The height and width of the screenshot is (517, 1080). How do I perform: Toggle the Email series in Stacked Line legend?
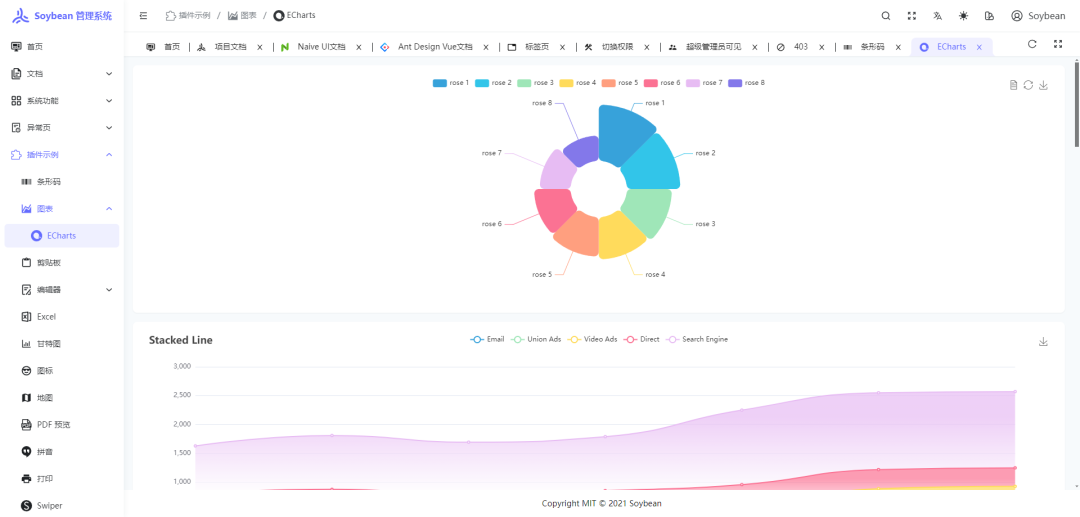pyautogui.click(x=487, y=340)
